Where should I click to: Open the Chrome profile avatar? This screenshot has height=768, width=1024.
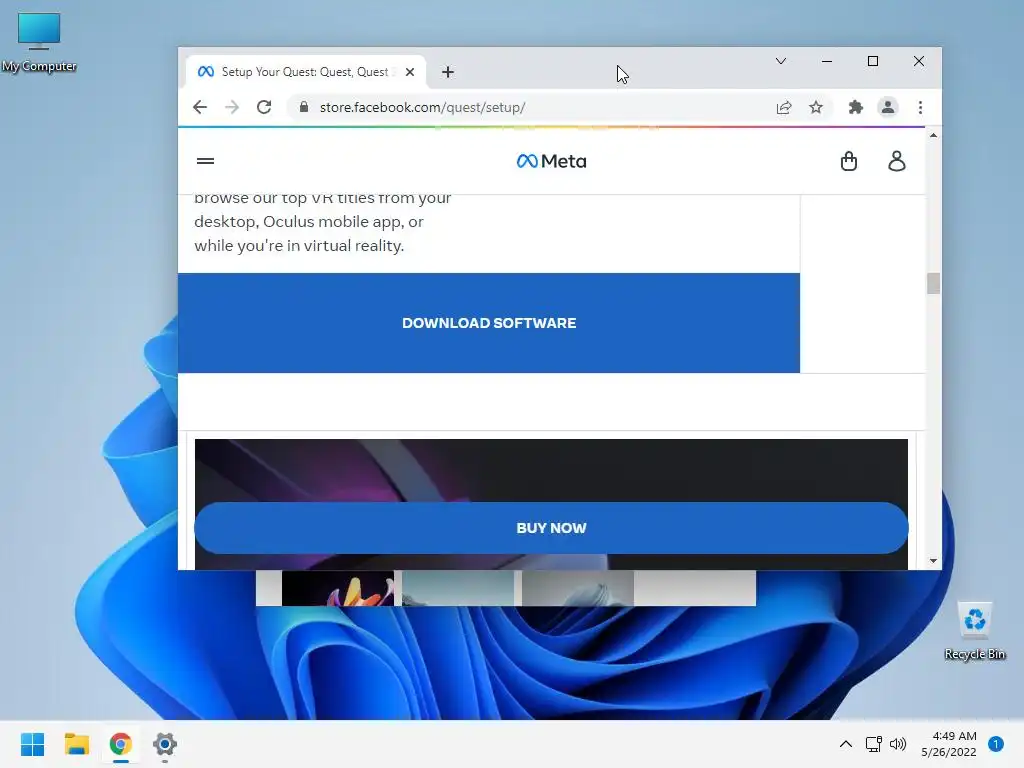888,107
